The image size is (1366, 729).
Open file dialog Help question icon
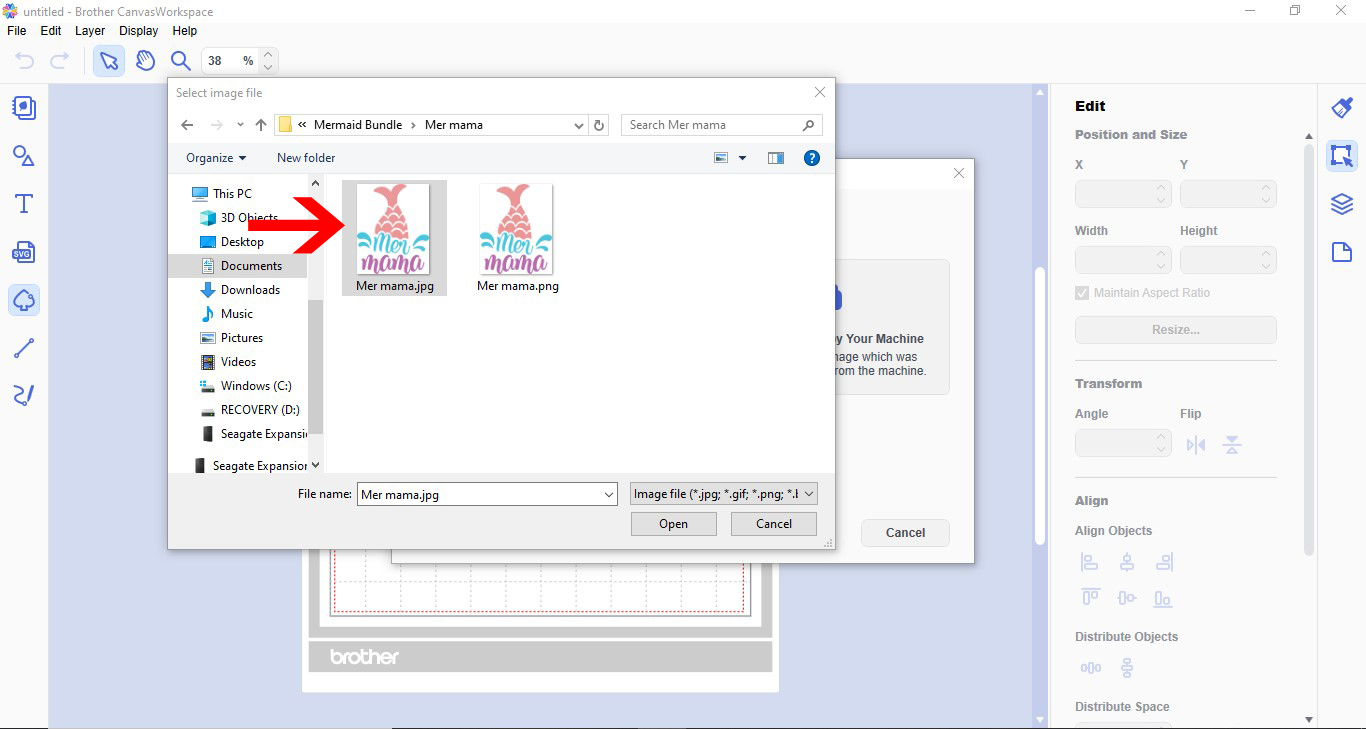point(812,158)
